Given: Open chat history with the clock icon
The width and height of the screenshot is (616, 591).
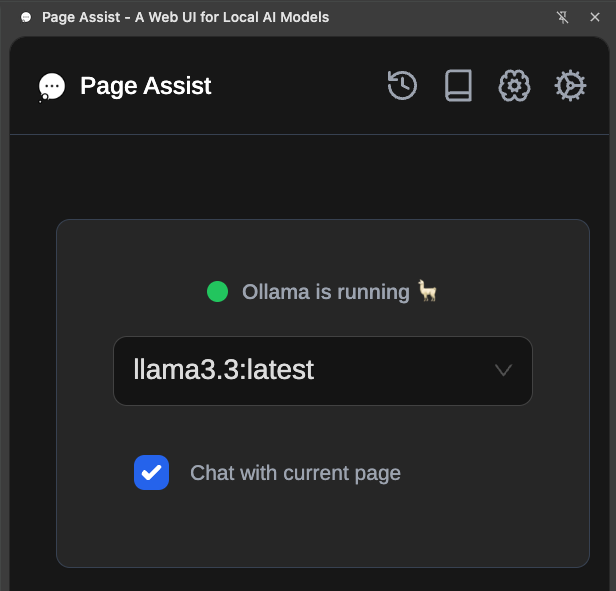Looking at the screenshot, I should (x=402, y=85).
